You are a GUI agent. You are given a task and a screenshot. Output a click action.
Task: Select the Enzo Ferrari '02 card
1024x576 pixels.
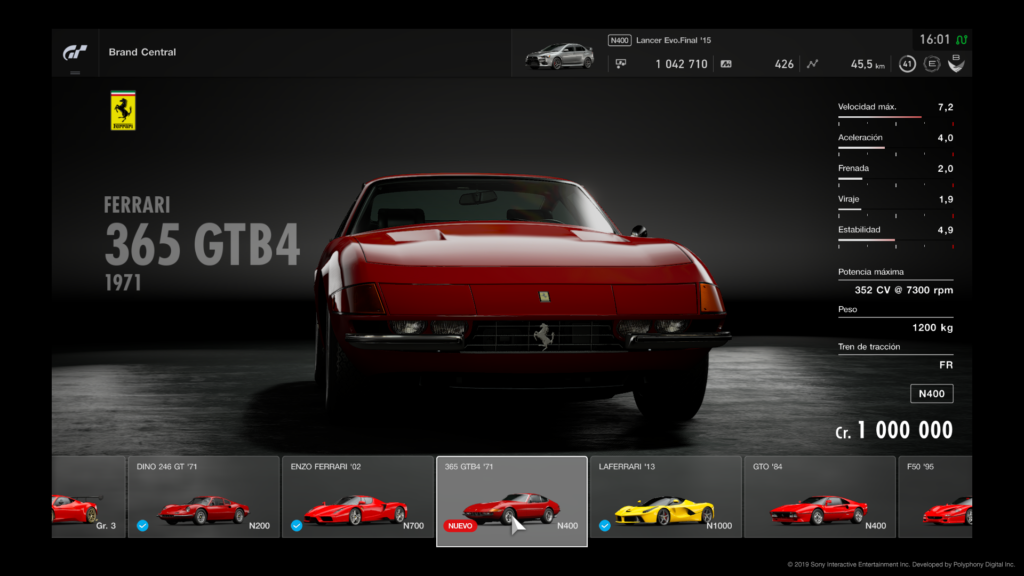[x=358, y=497]
